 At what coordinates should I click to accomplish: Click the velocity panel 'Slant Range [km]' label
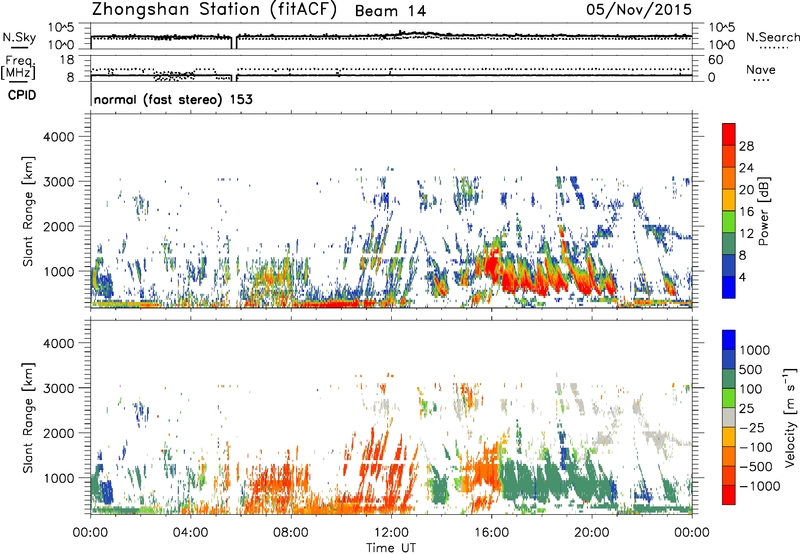[x=29, y=418]
